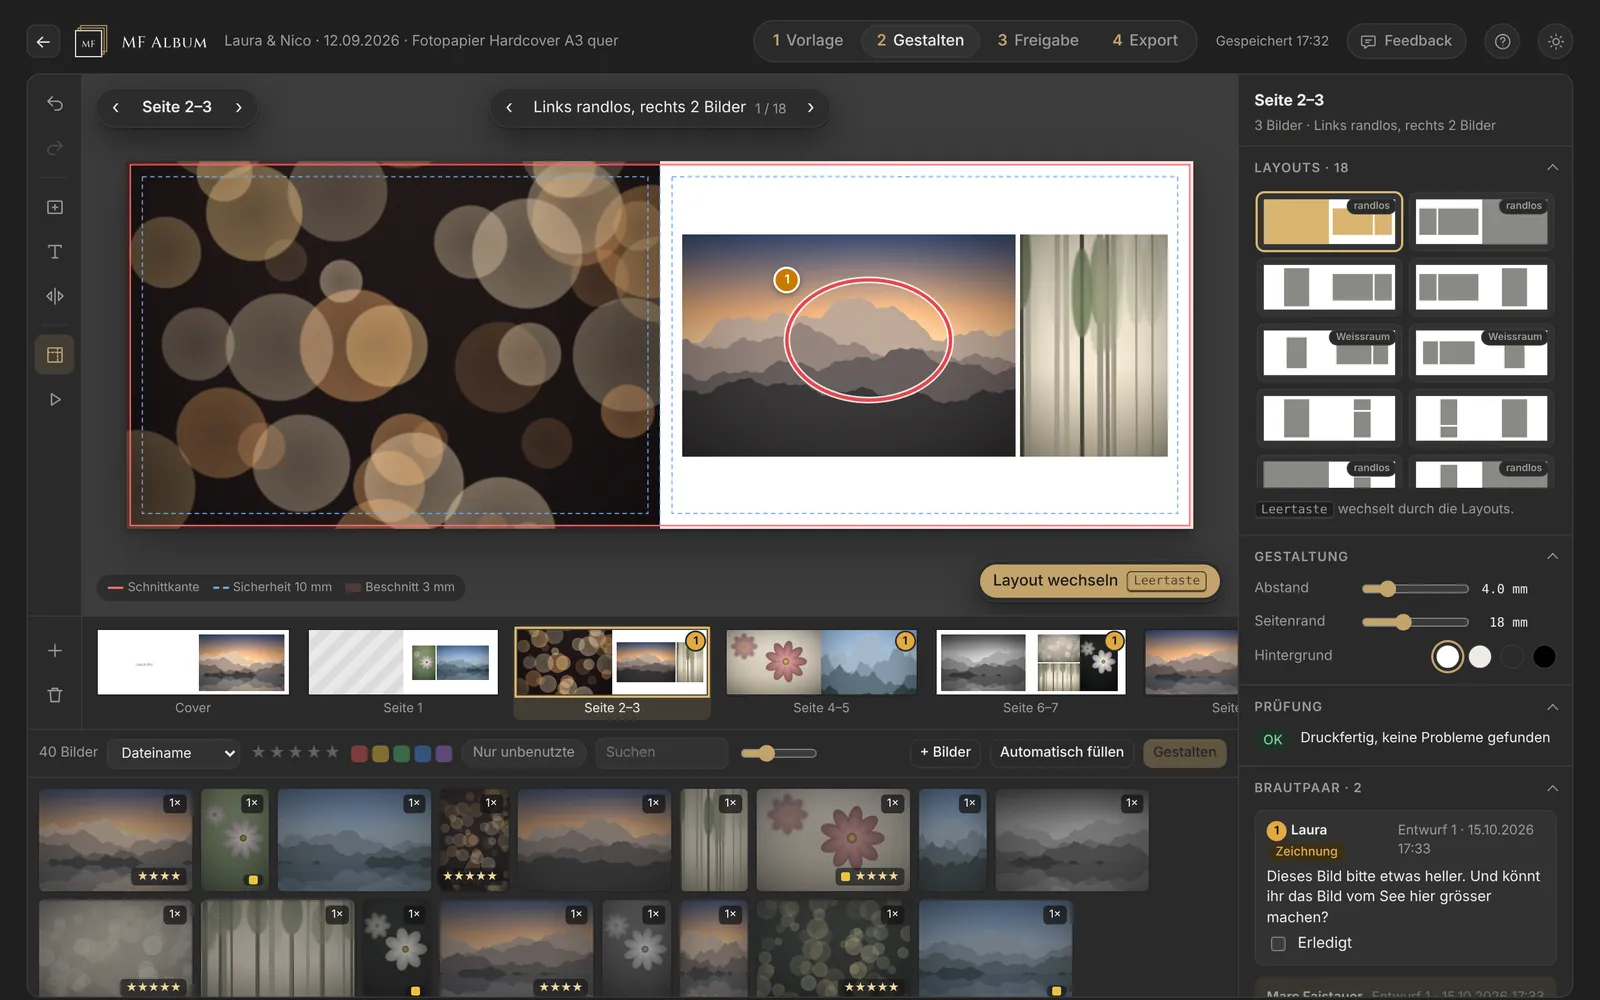Open the help question mark icon
1600x1000 pixels.
(1502, 41)
